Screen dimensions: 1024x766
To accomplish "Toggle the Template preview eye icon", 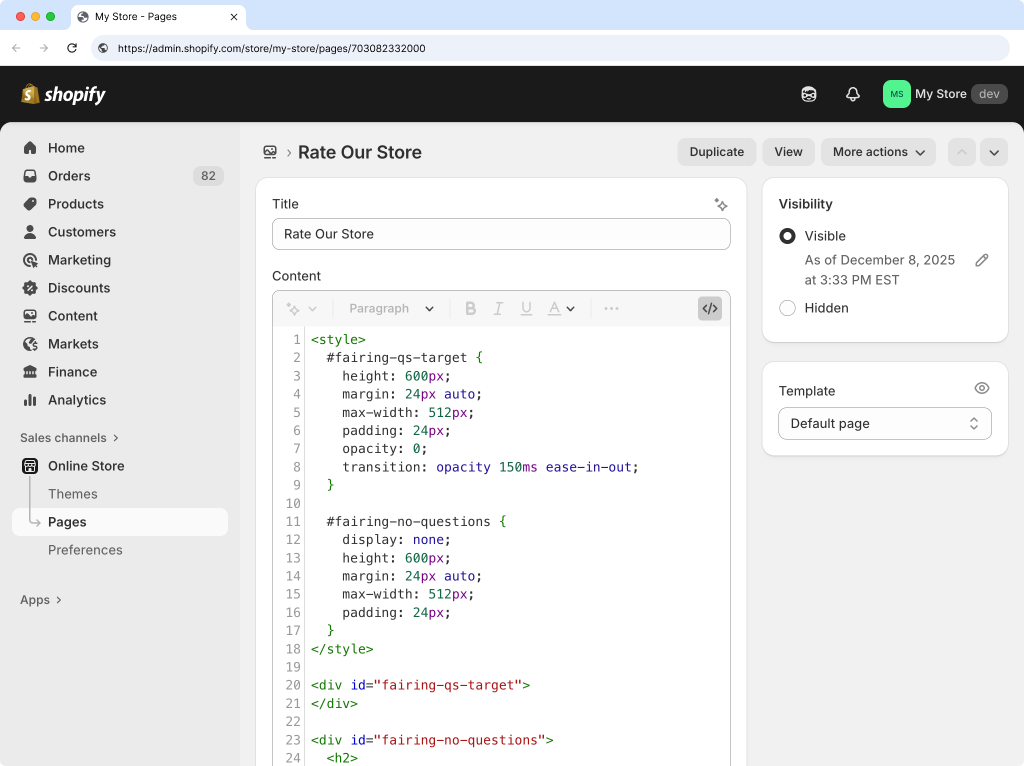I will (981, 388).
